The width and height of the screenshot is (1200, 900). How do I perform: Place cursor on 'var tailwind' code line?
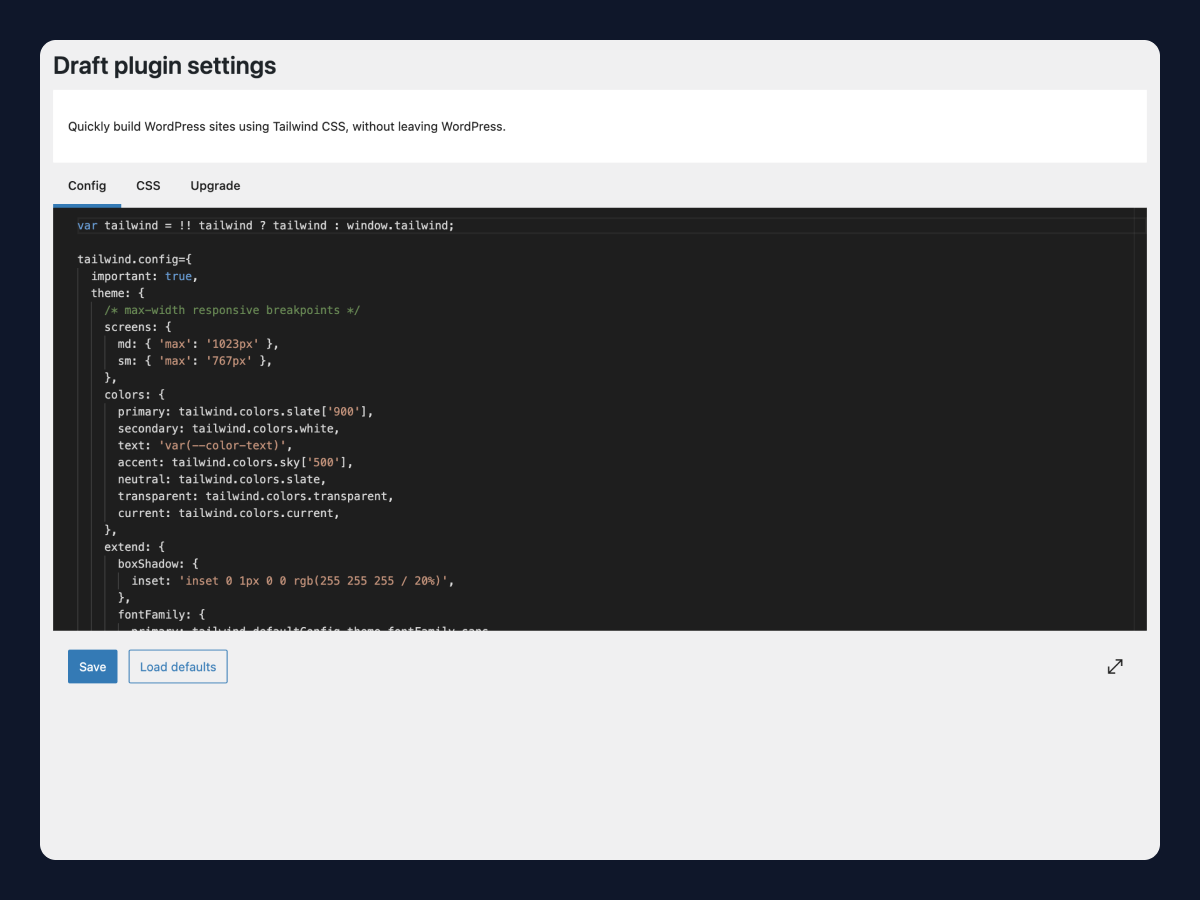point(266,225)
